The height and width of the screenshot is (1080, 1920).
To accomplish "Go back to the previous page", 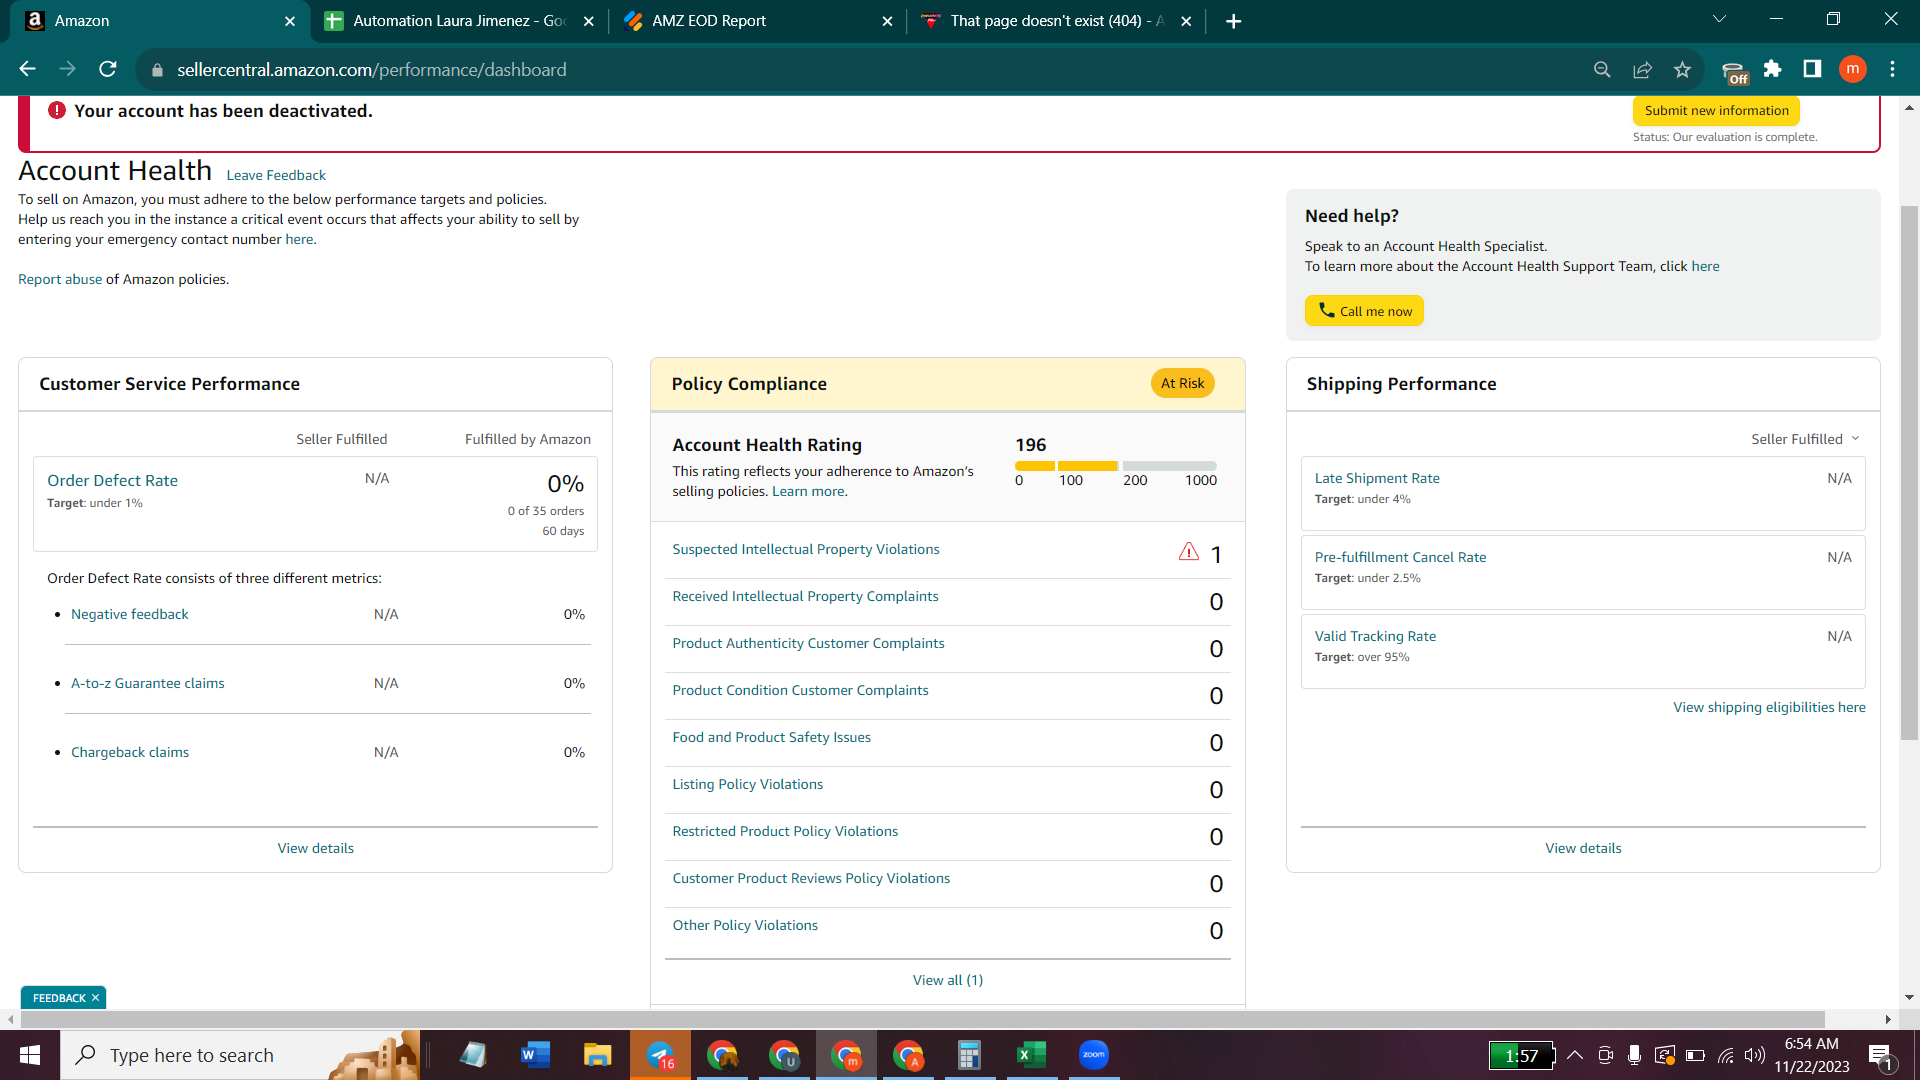I will coord(27,69).
